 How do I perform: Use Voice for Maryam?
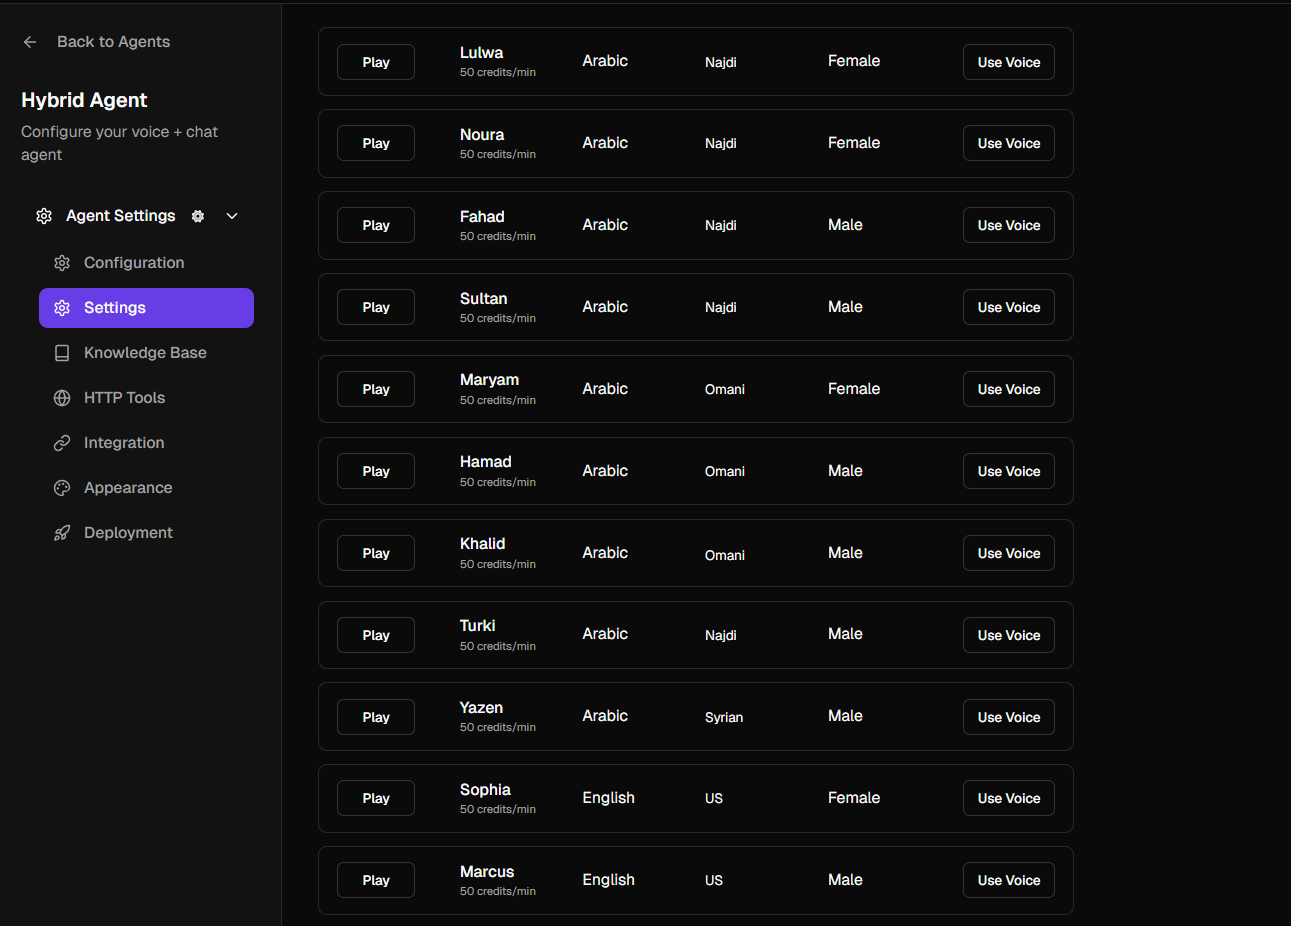1008,389
